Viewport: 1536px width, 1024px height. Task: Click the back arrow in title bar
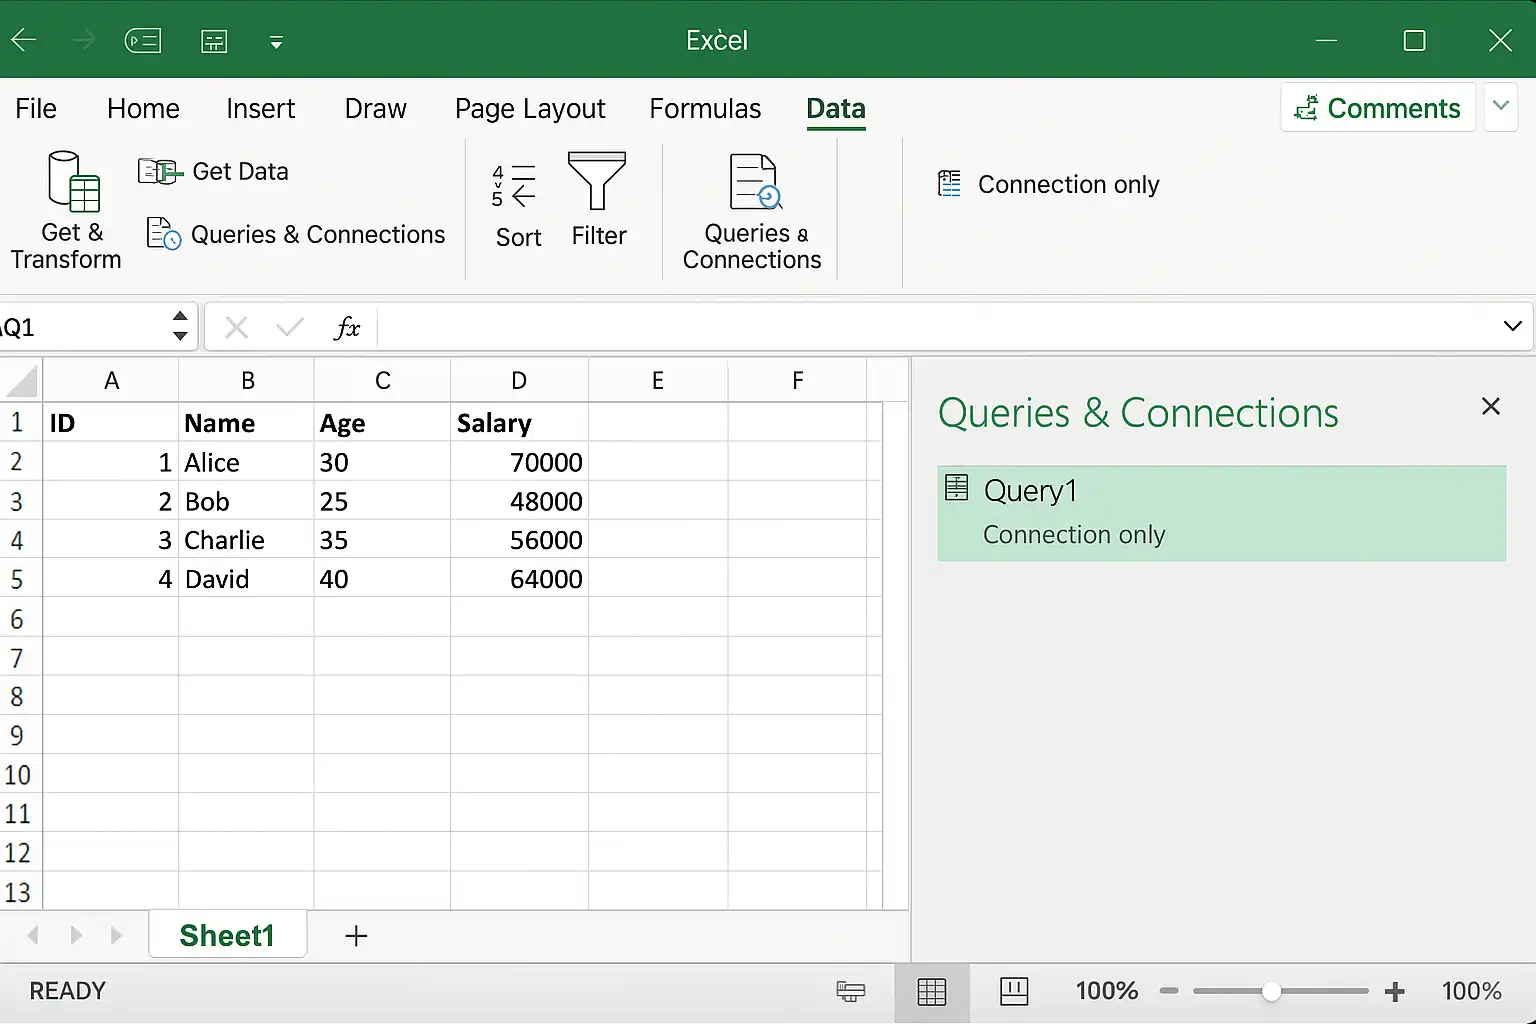23,40
